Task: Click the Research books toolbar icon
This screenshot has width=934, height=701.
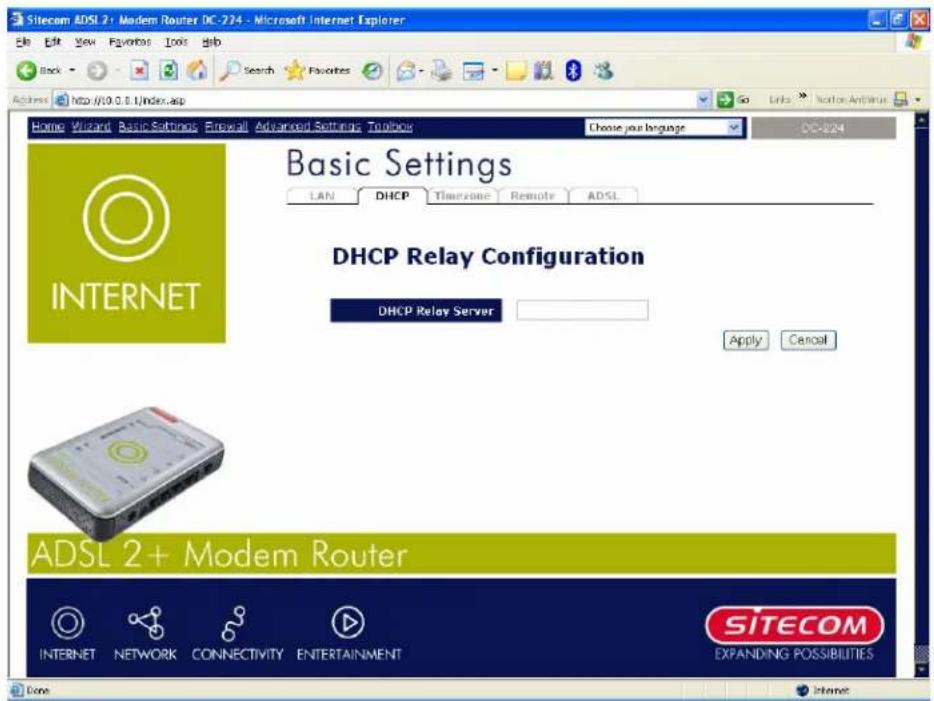Action: pyautogui.click(x=543, y=71)
